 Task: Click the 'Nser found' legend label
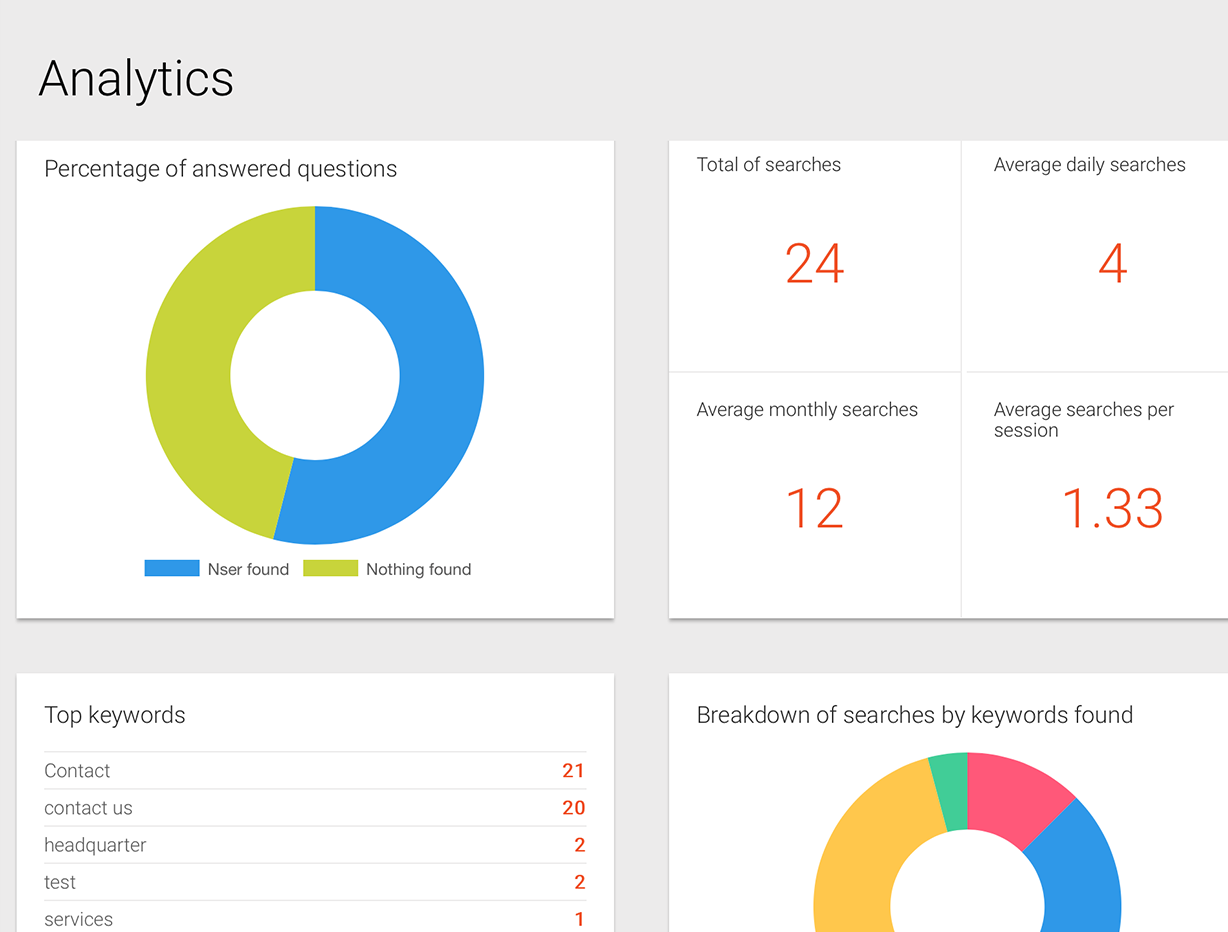(248, 569)
